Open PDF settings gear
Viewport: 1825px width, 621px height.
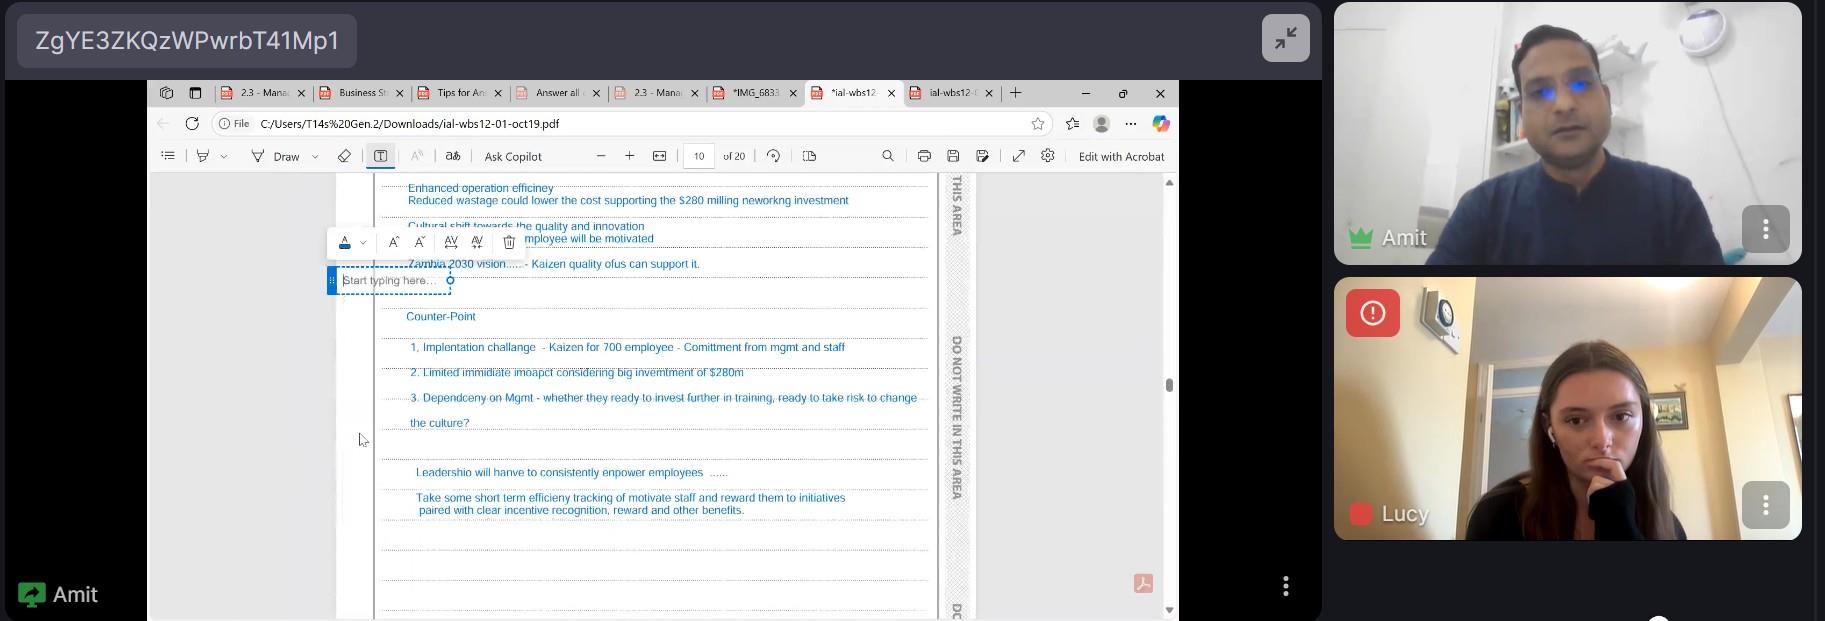tap(1048, 156)
